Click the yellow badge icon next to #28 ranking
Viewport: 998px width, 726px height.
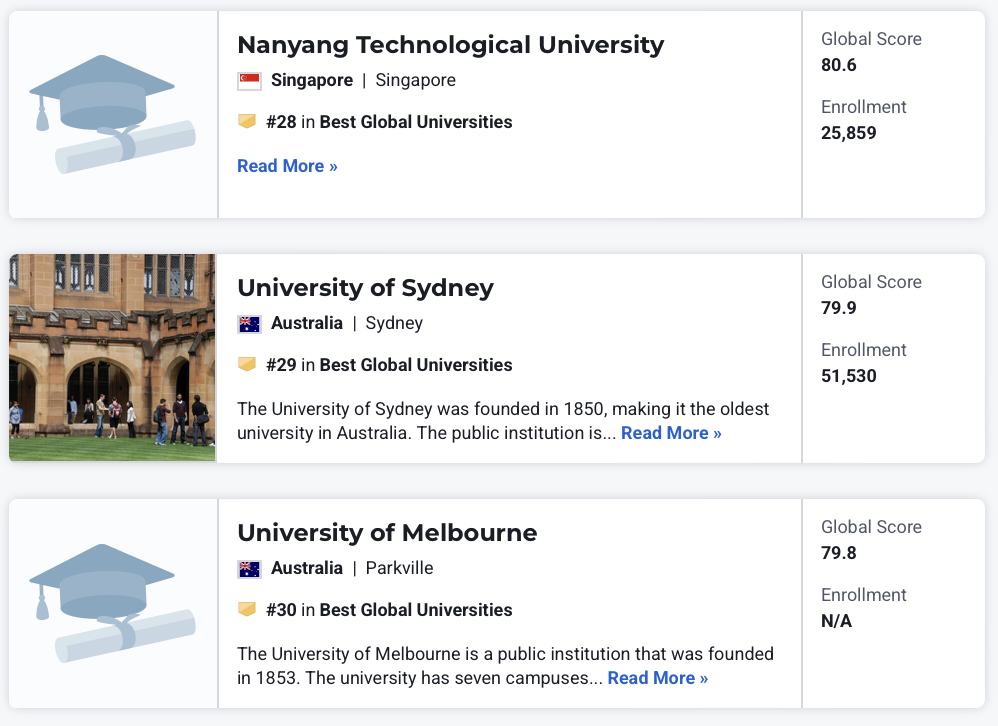tap(247, 121)
